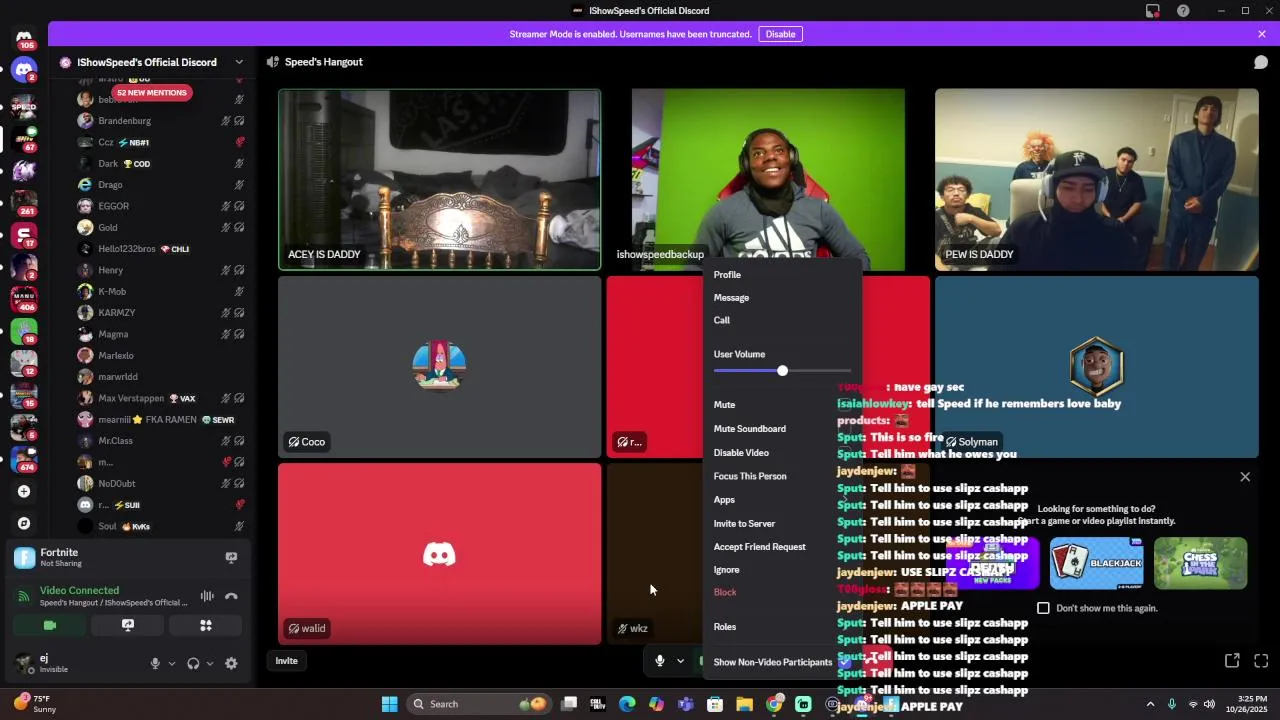1280x720 pixels.
Task: Expand Apps submenu
Action: [x=782, y=500]
